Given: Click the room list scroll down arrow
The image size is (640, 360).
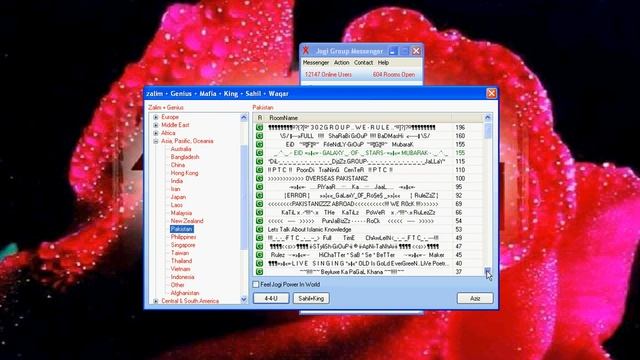Looking at the screenshot, I should (x=487, y=271).
